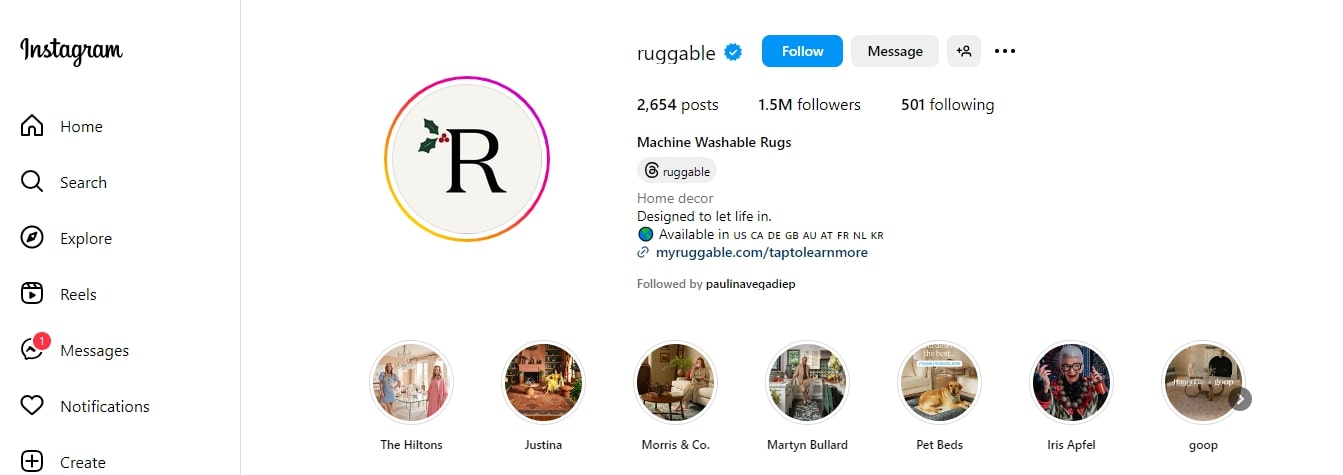Click the Message button

(895, 51)
